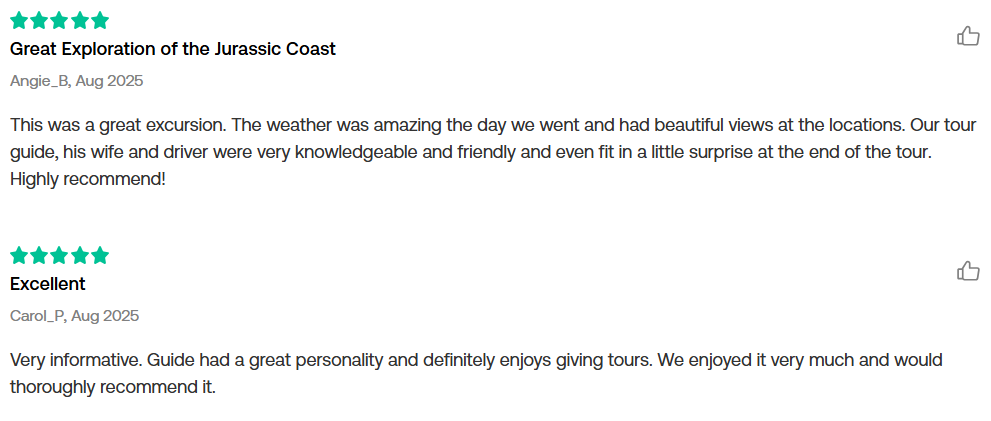Click the "thoroughly recommend it." line of text
This screenshot has height=421, width=991.
[x=113, y=387]
